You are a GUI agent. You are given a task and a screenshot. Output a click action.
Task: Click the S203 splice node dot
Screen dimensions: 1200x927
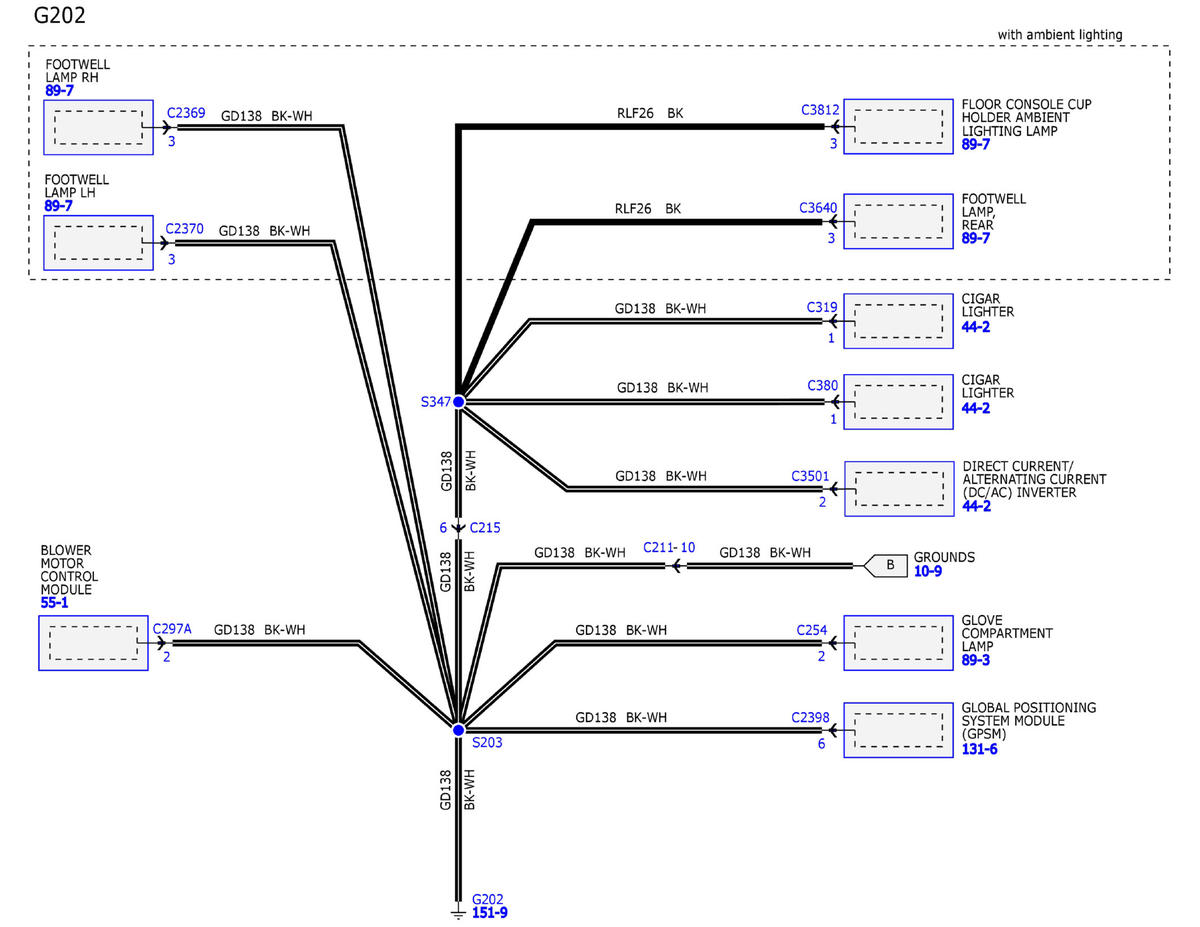click(x=458, y=729)
